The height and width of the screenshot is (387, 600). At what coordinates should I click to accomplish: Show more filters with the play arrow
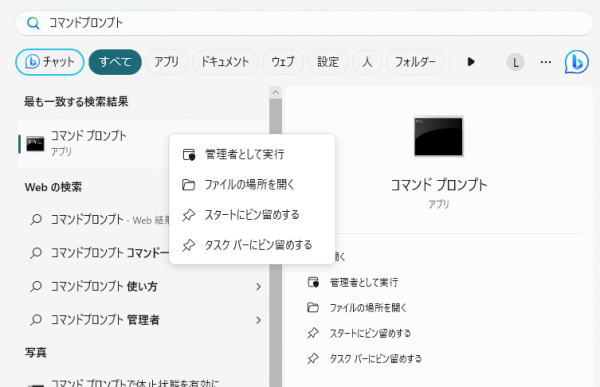pyautogui.click(x=471, y=62)
